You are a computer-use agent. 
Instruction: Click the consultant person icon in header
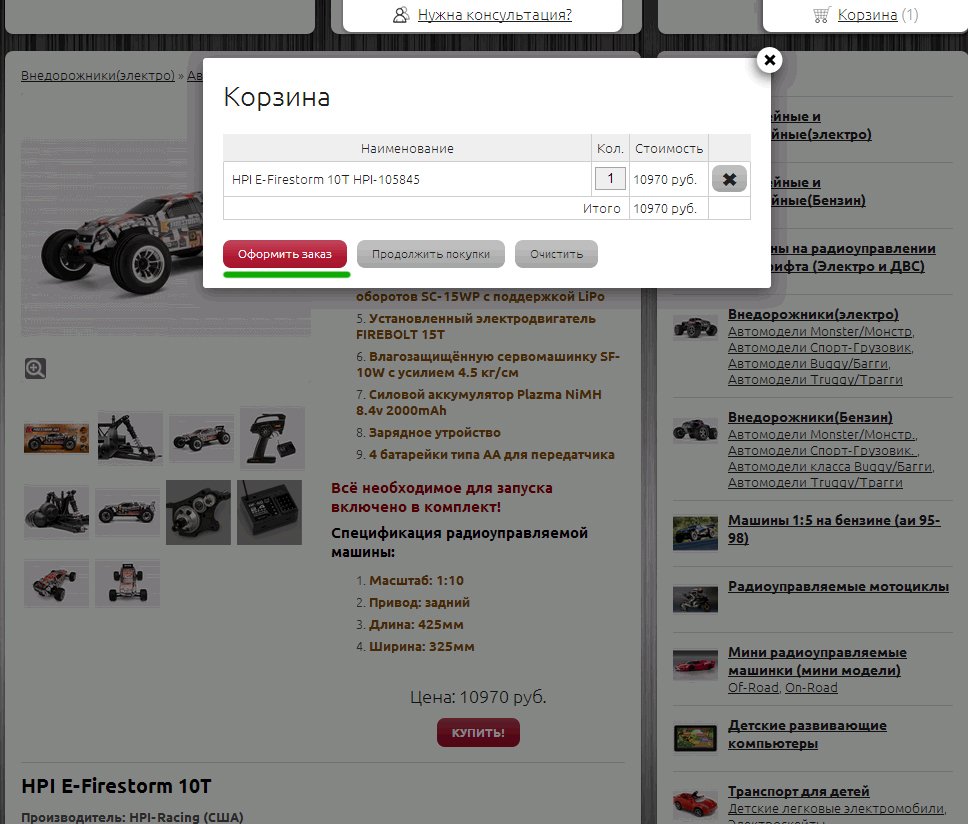coord(401,15)
